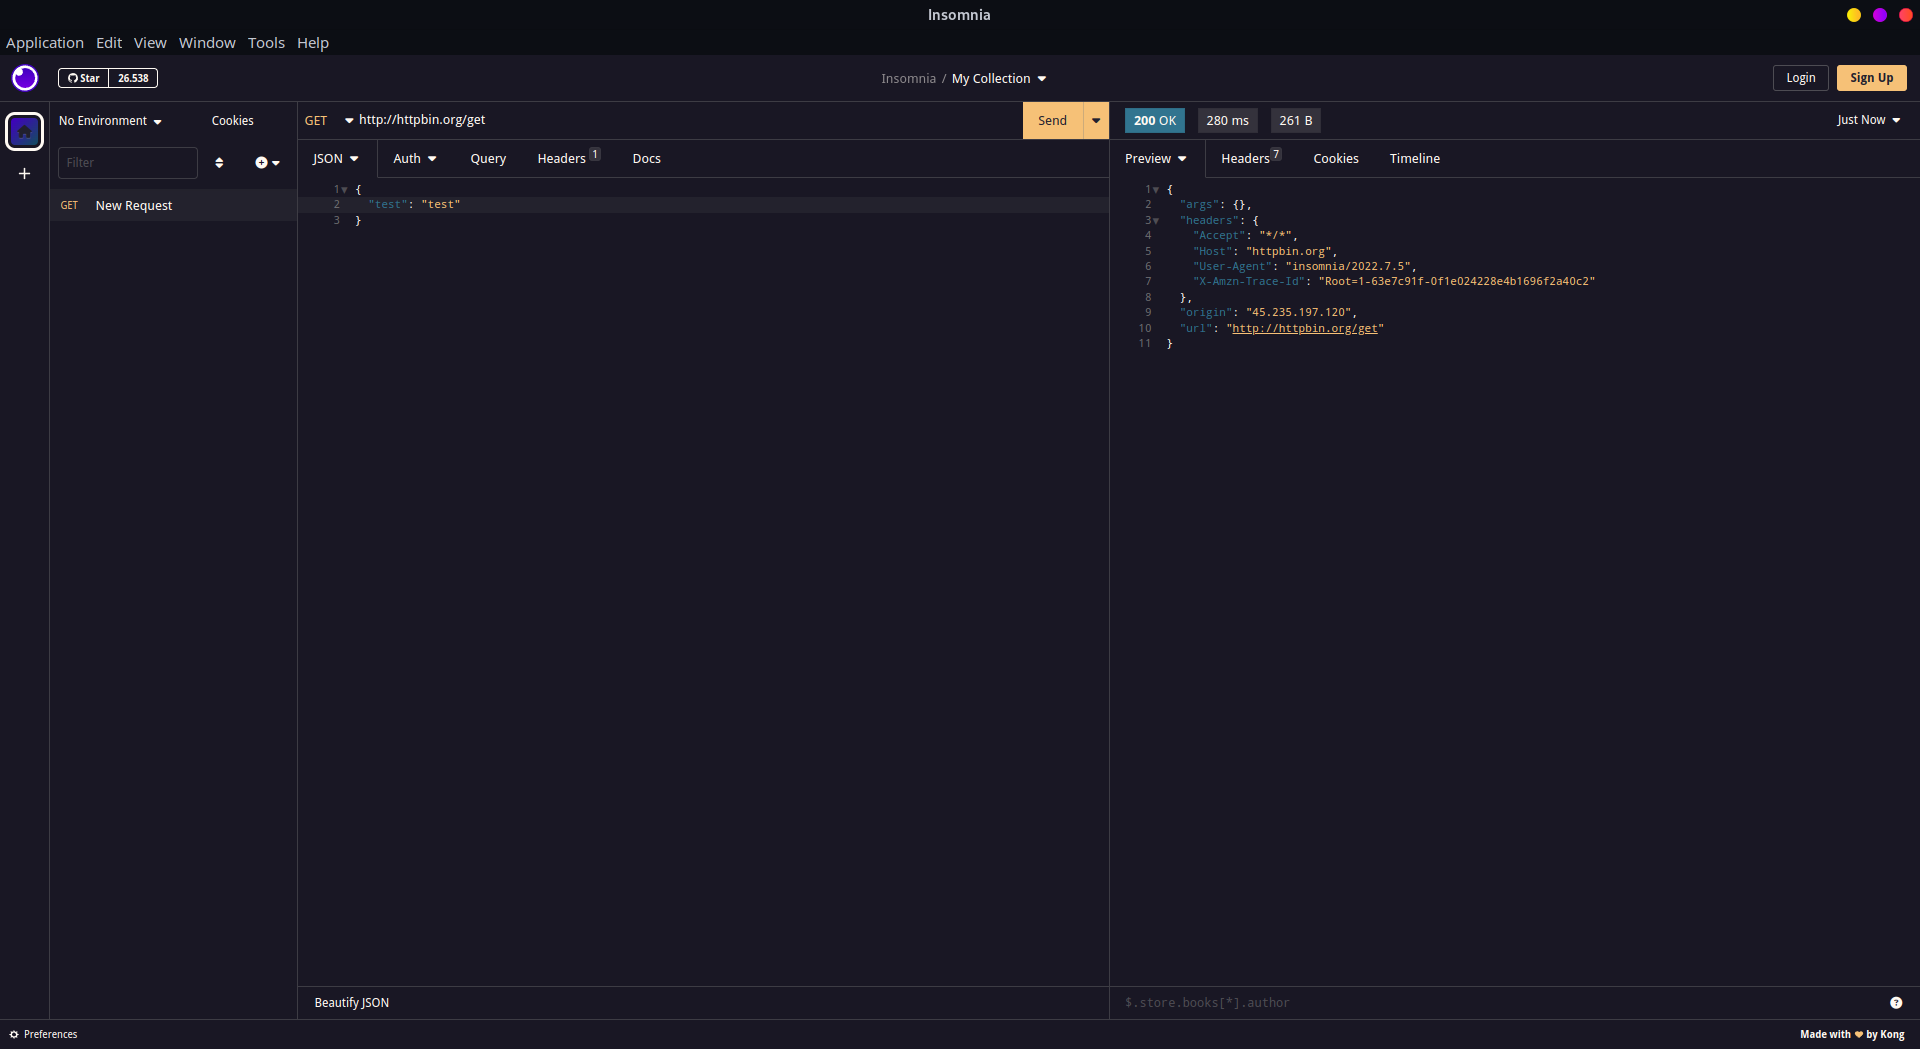Switch to the Timeline tab
The image size is (1920, 1049).
(1414, 158)
